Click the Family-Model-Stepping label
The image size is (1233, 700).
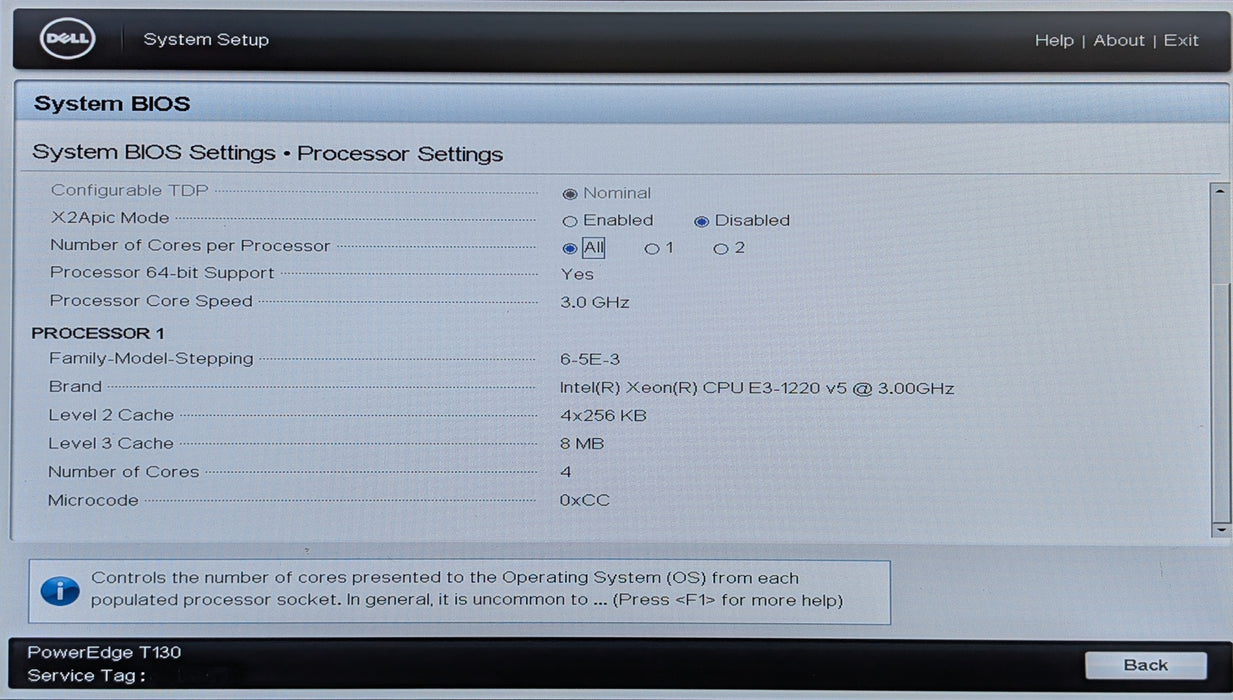click(x=151, y=358)
